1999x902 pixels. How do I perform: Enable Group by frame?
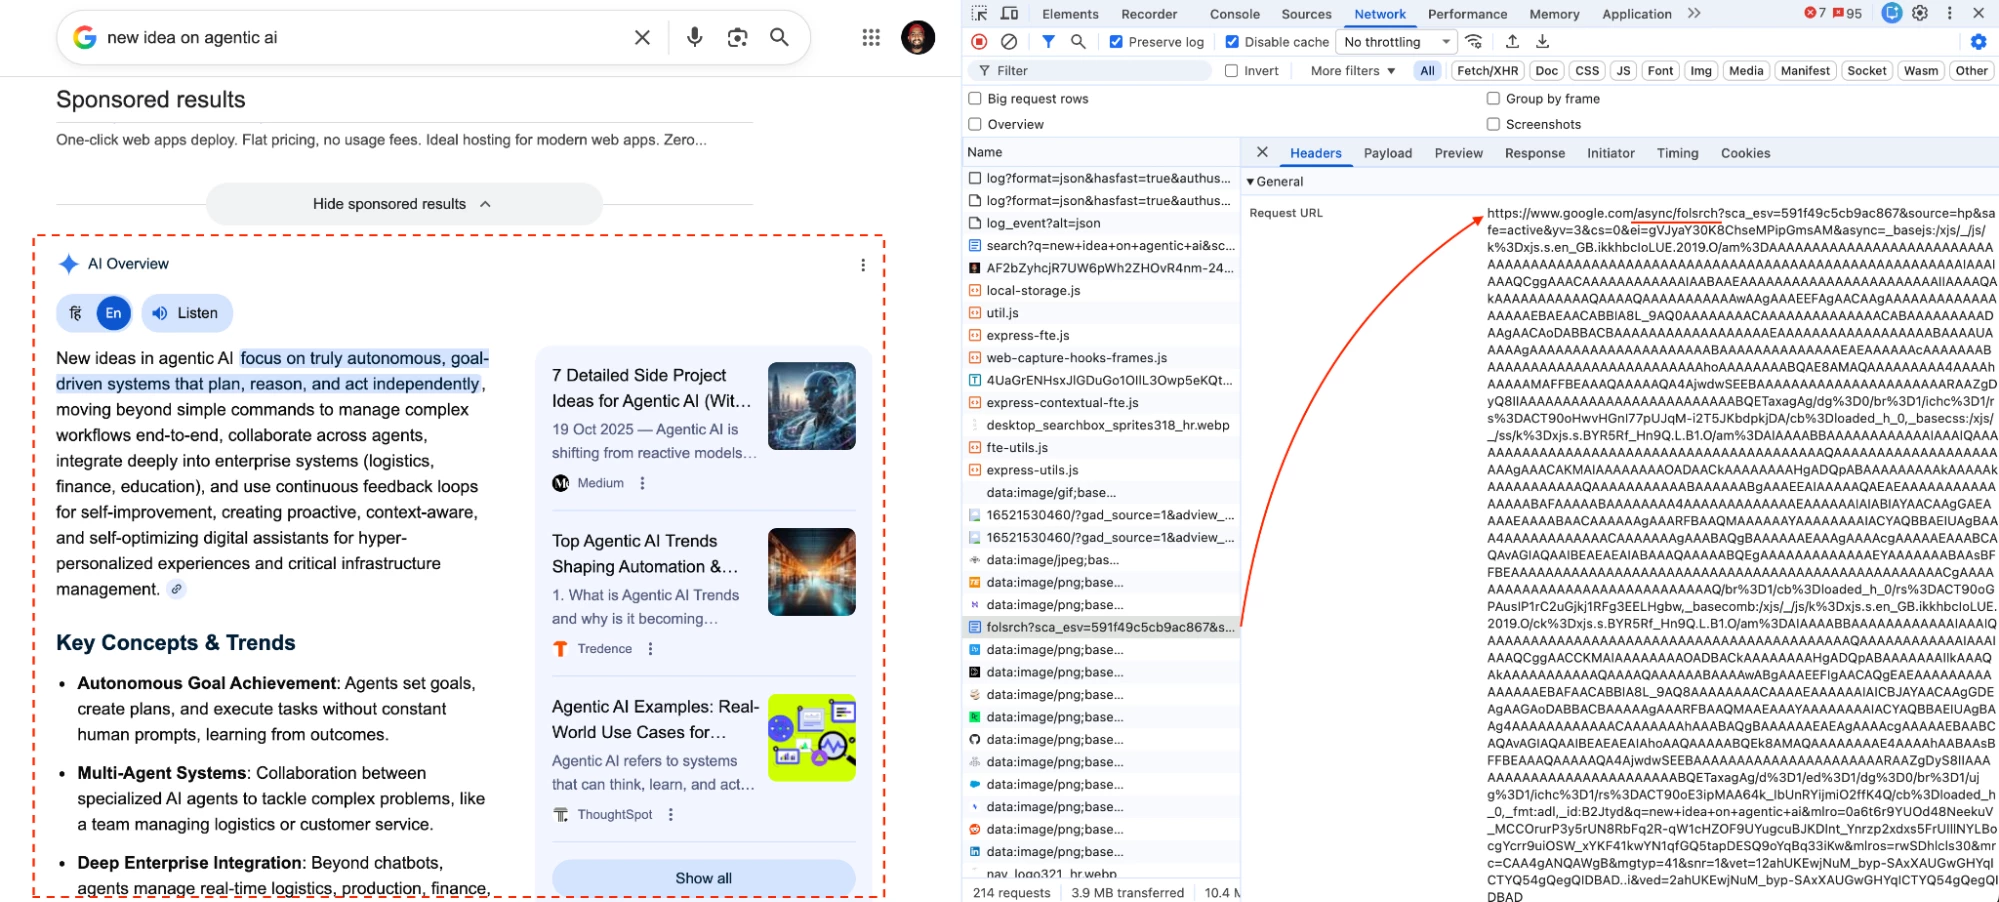[1493, 99]
